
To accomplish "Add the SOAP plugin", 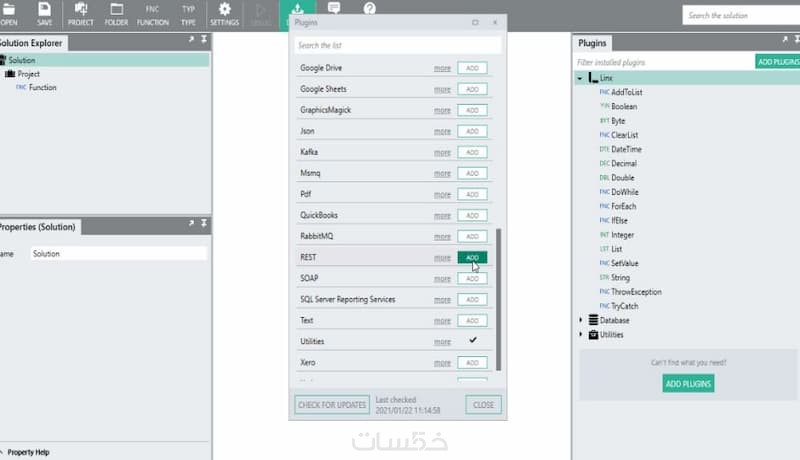I will point(472,278).
